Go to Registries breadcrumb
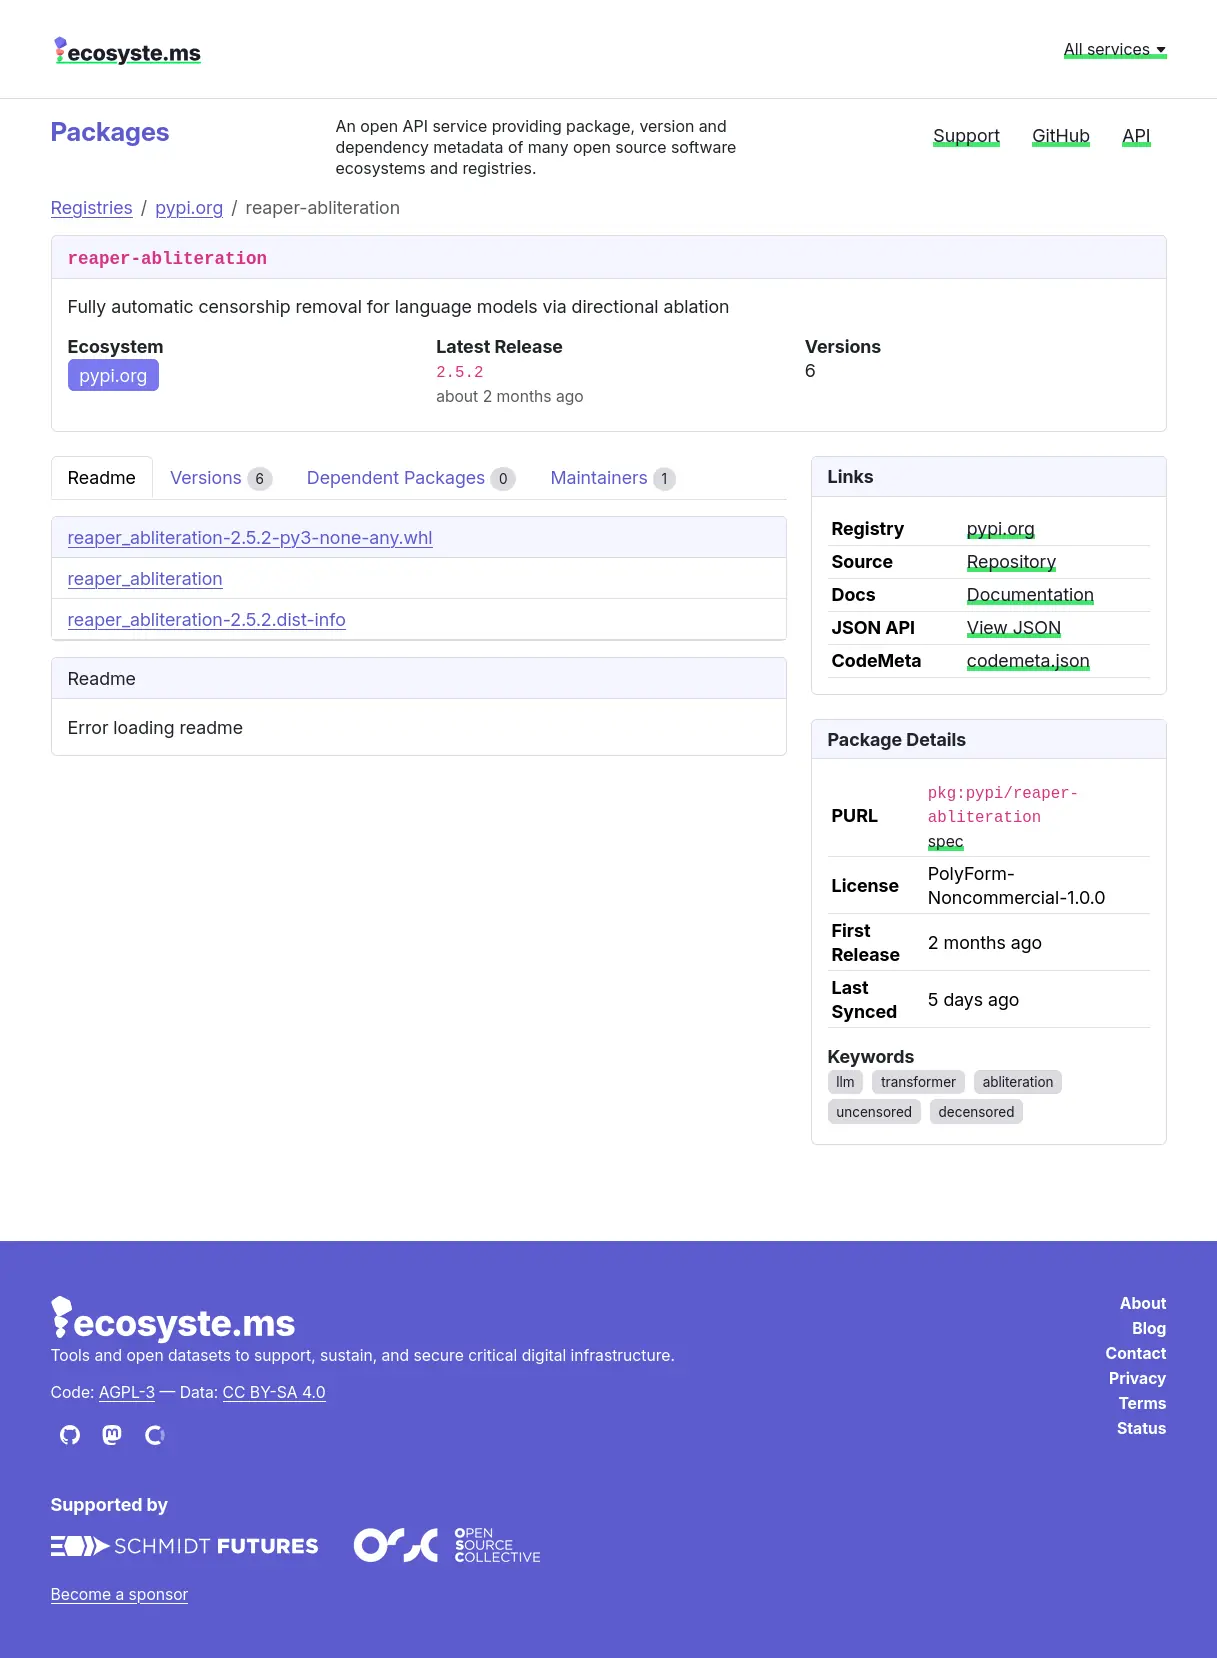The width and height of the screenshot is (1217, 1658). pyautogui.click(x=92, y=208)
